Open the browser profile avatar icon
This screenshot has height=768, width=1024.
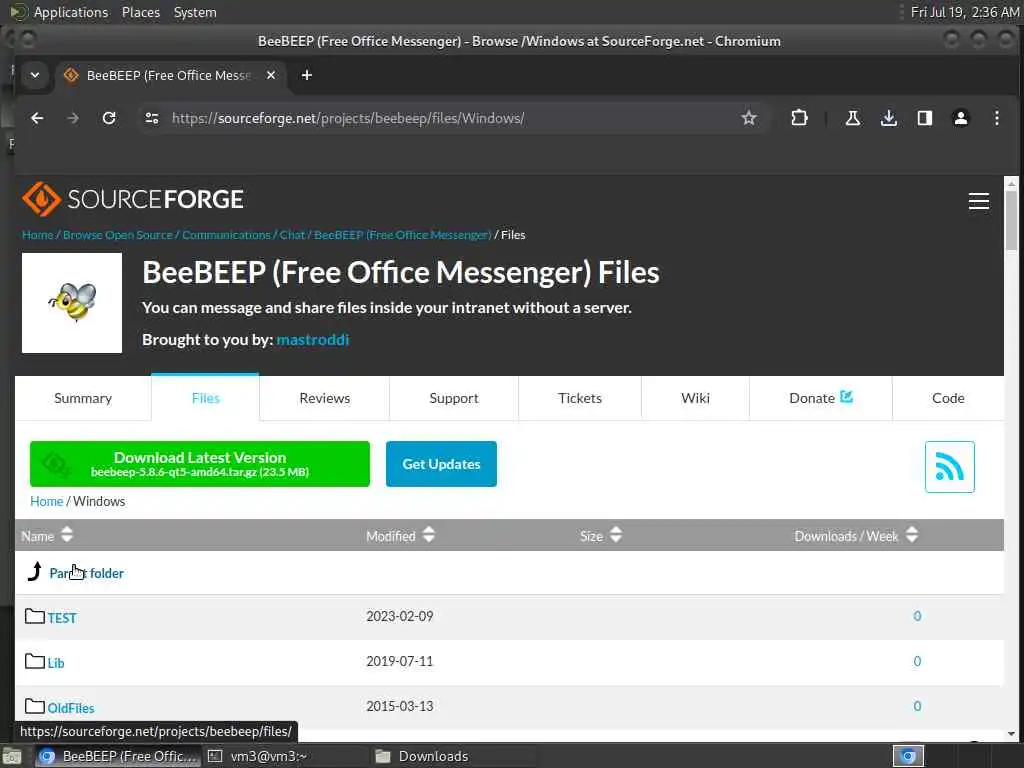tap(961, 118)
